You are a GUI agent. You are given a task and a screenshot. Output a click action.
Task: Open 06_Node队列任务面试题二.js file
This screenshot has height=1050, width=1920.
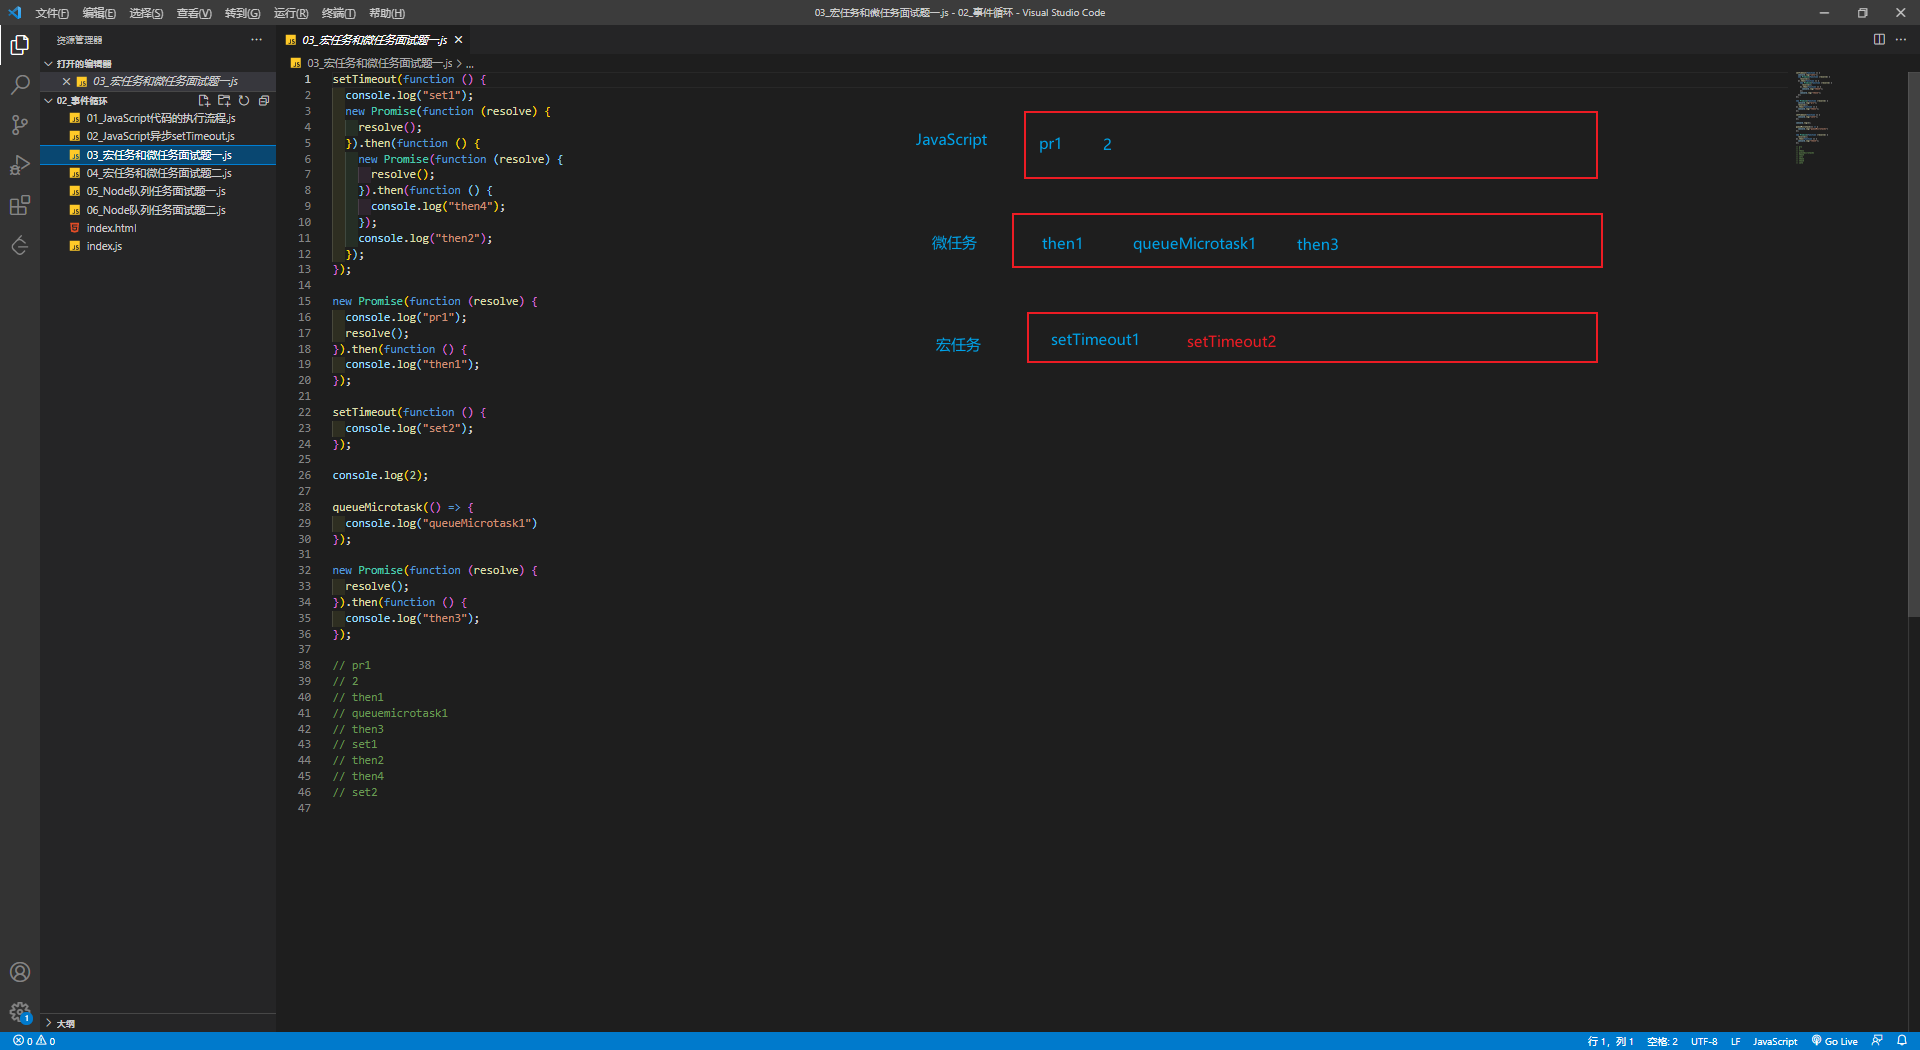coord(160,210)
